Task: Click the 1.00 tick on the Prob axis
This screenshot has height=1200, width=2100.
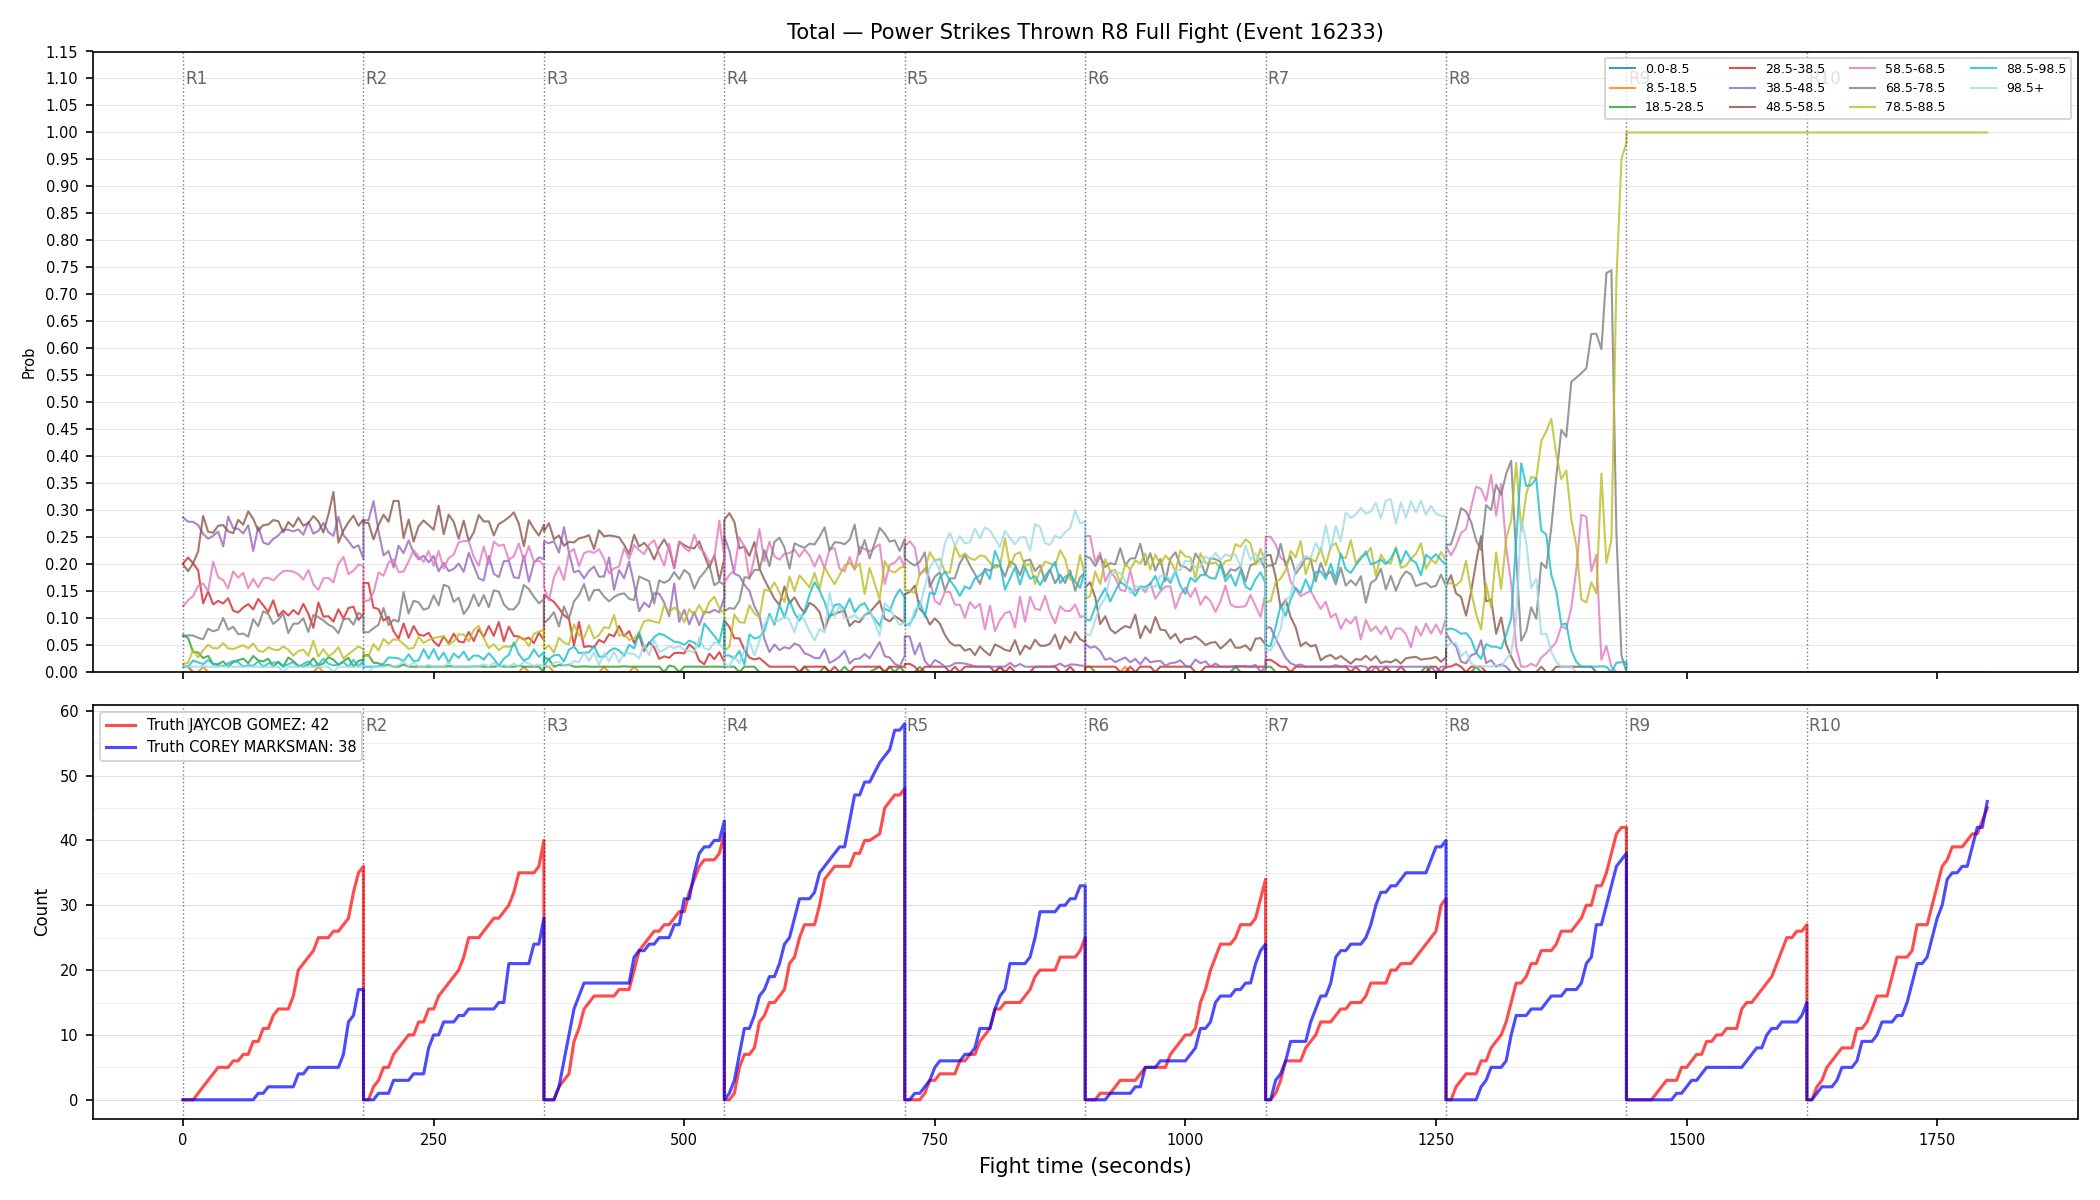Action: point(62,133)
